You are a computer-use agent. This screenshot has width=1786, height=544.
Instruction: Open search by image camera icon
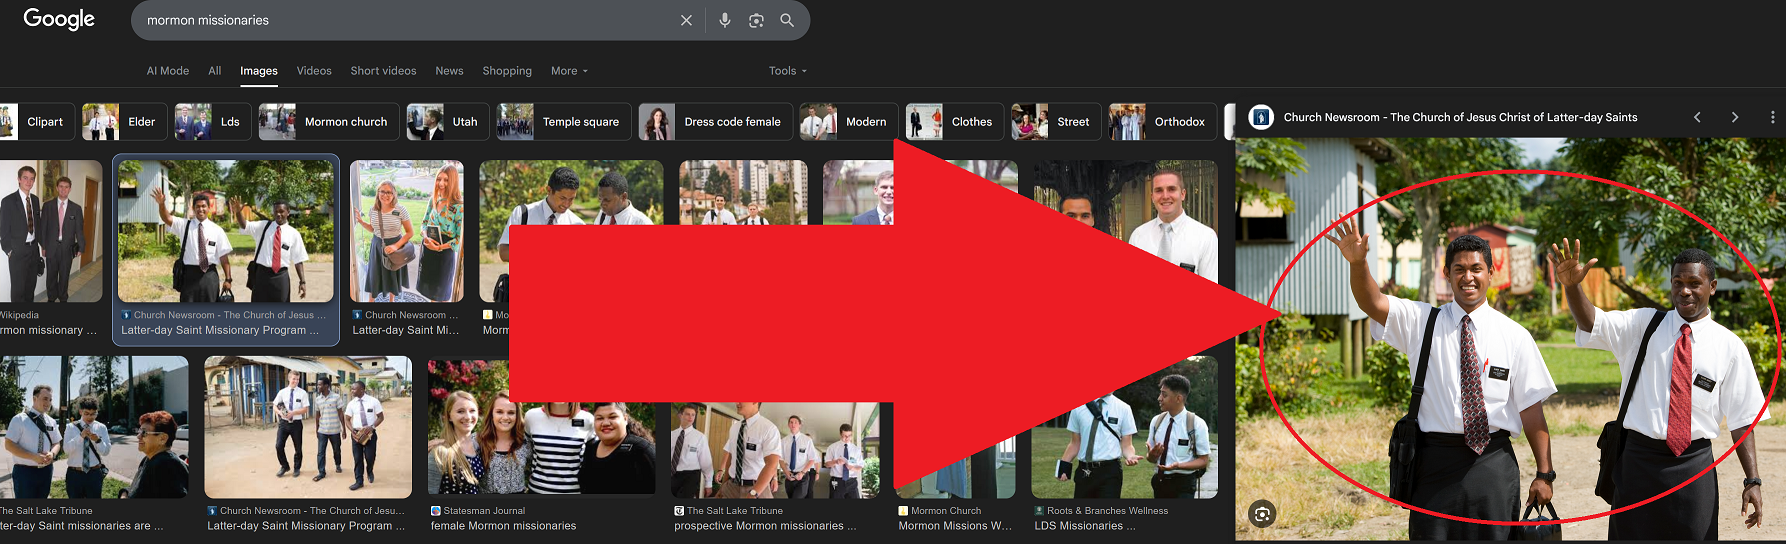coord(756,20)
